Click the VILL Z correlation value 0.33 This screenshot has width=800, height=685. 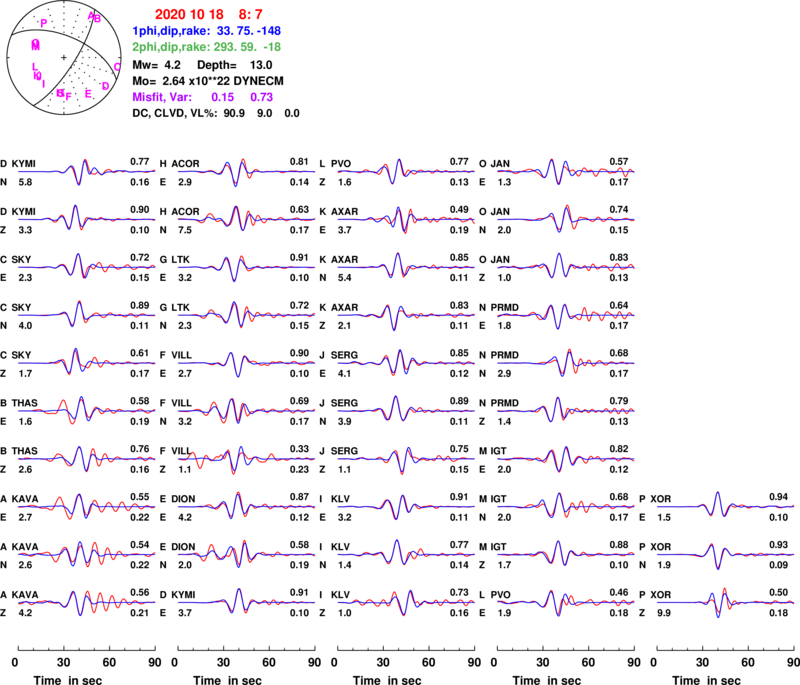pyautogui.click(x=299, y=449)
